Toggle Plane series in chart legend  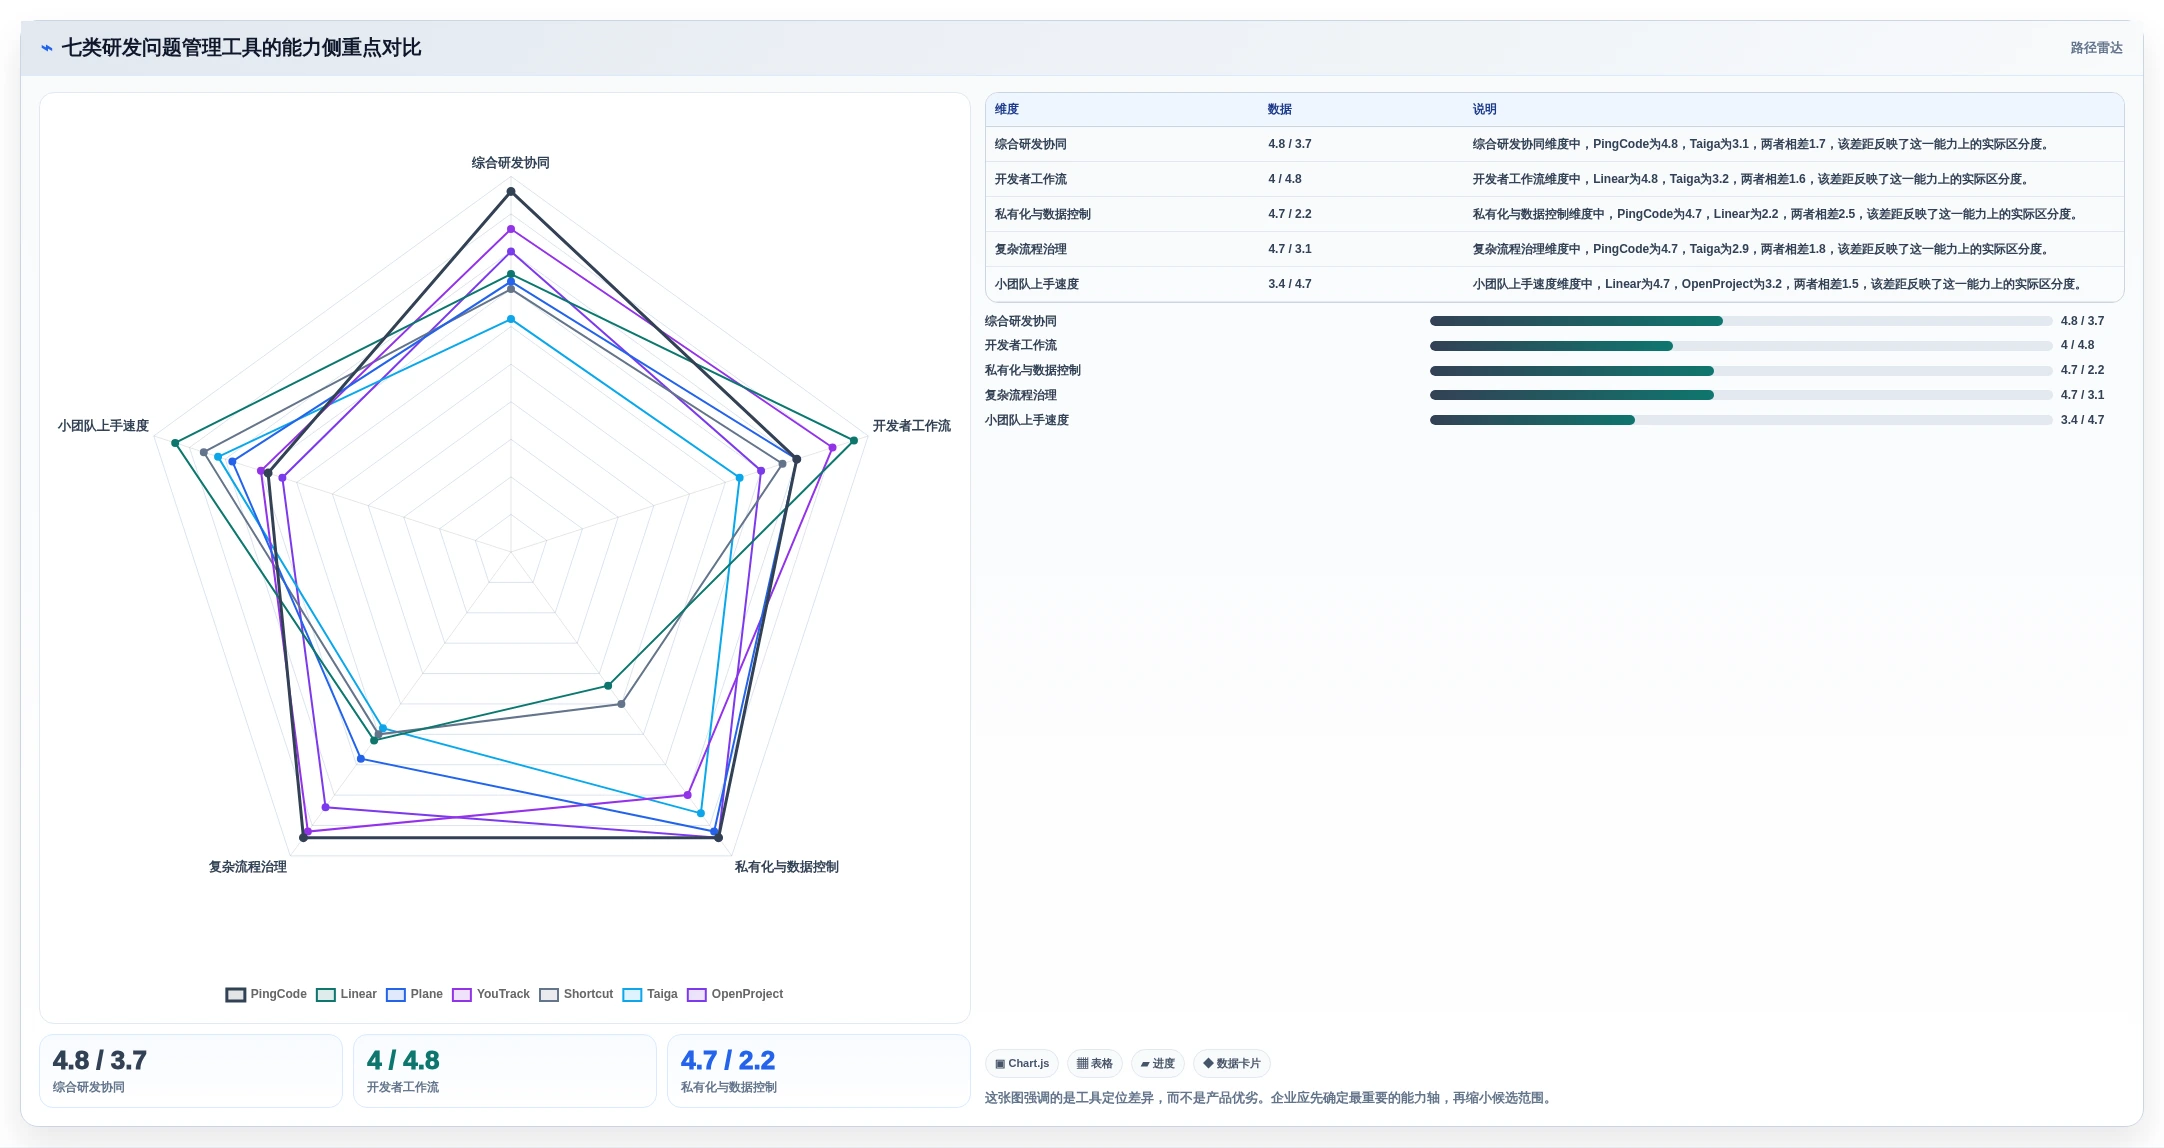pyautogui.click(x=414, y=994)
